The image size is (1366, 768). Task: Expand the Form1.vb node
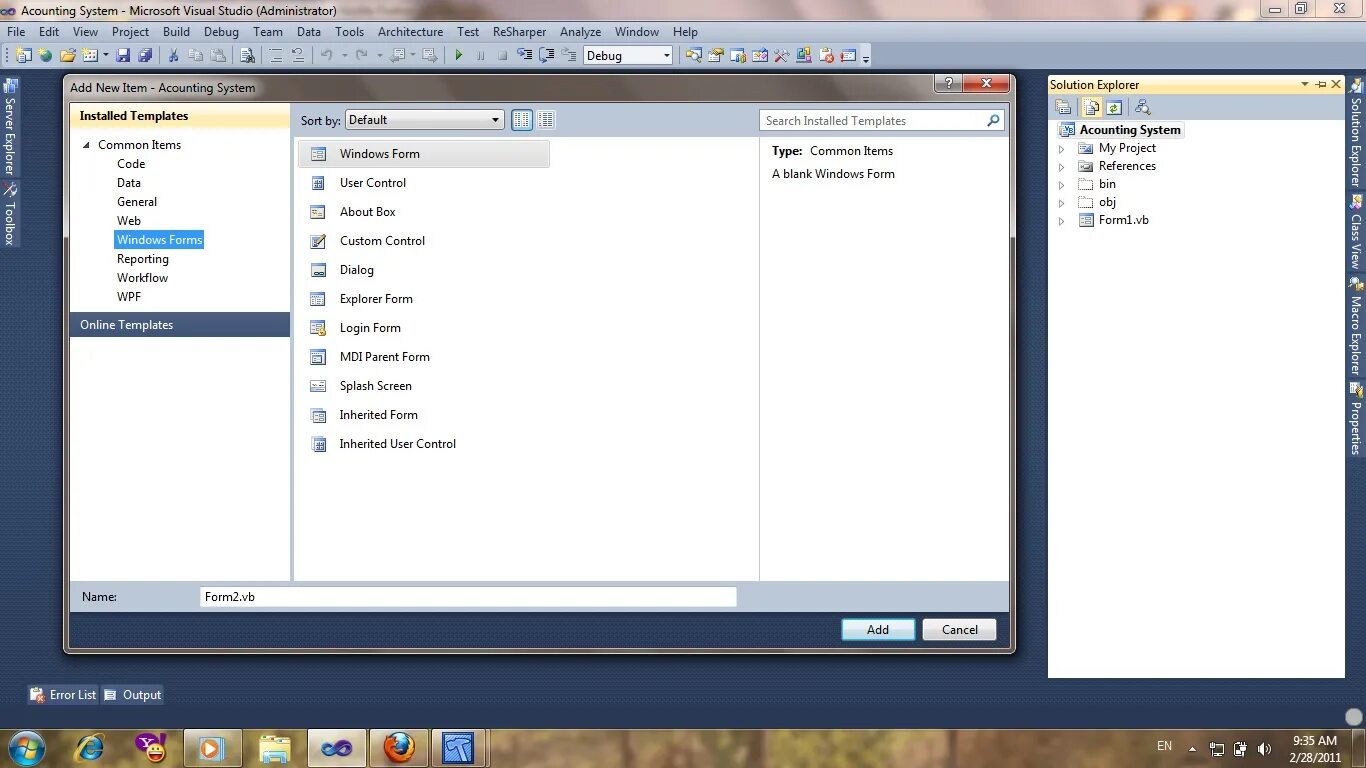click(x=1062, y=220)
